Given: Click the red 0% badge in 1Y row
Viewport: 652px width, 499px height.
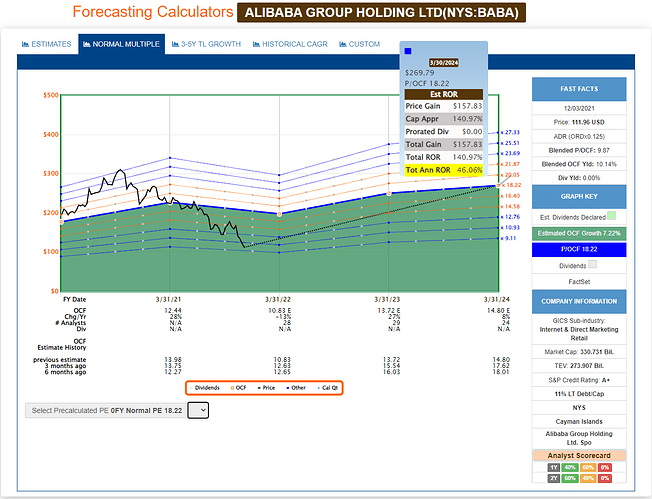Looking at the screenshot, I should (605, 467).
